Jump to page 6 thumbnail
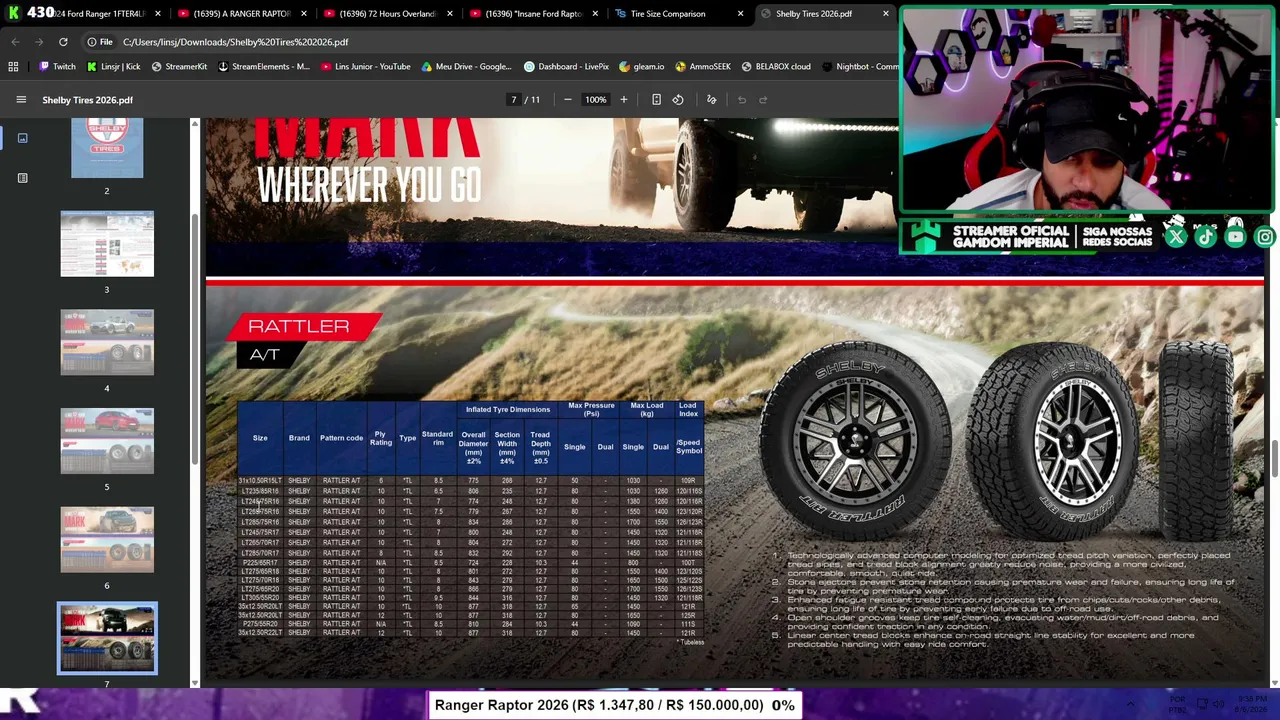The image size is (1280, 720). pos(107,540)
